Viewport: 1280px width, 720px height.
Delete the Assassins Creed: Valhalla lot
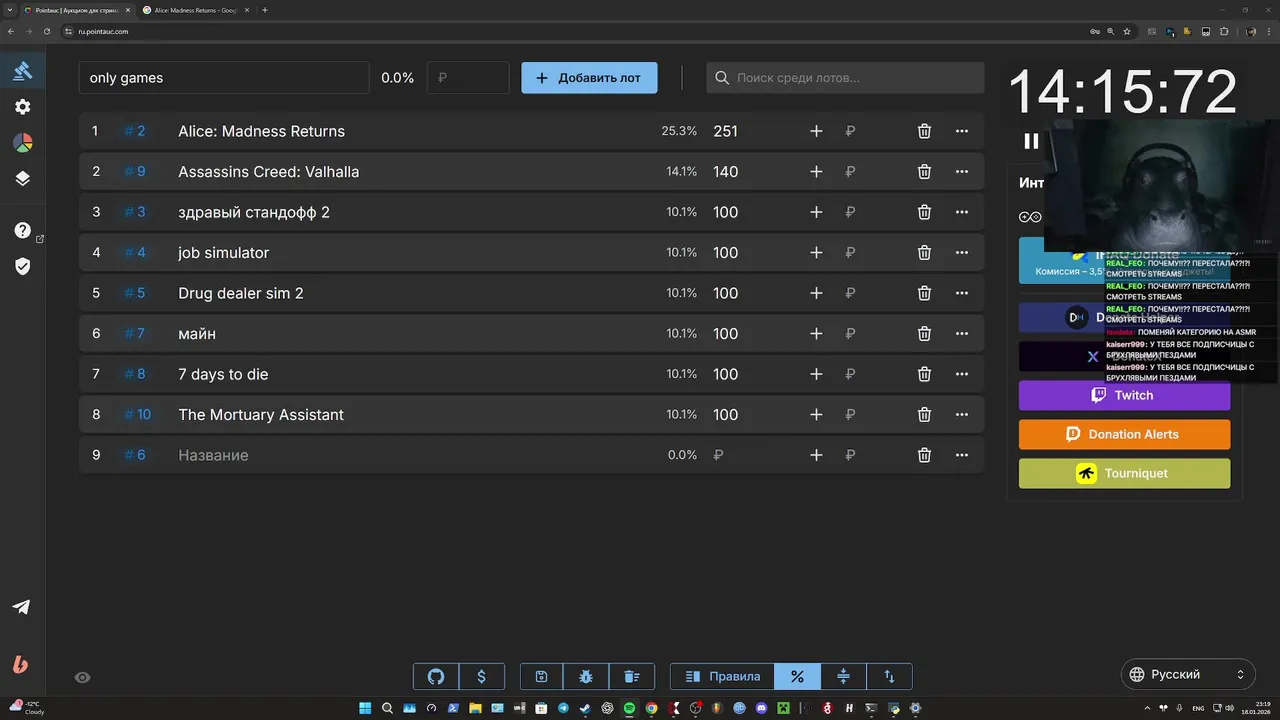tap(924, 172)
